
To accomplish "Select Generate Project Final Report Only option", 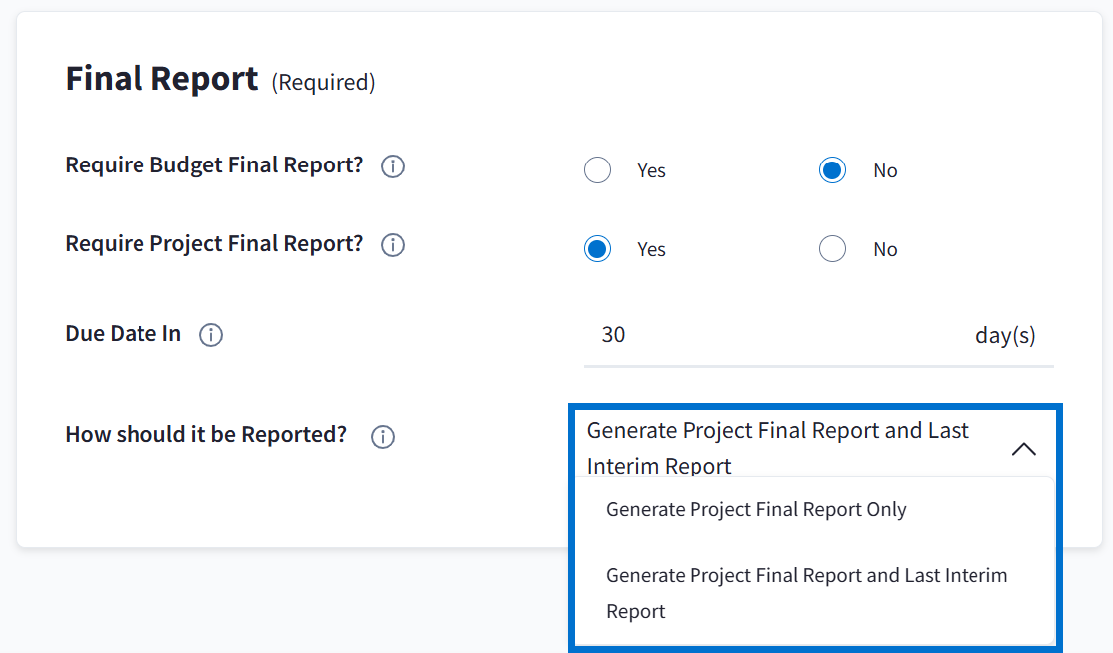I will (756, 510).
